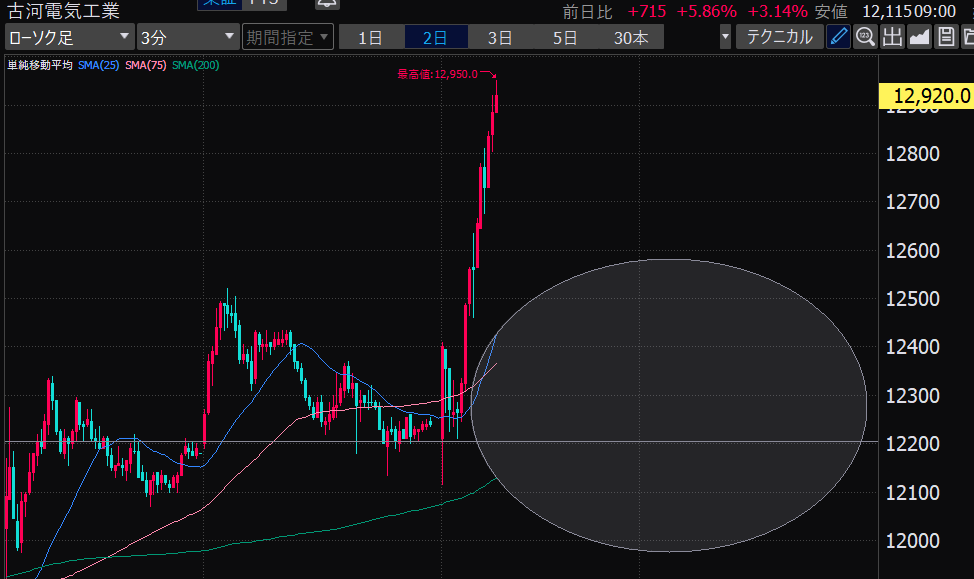Click the 出 output icon button

point(892,38)
